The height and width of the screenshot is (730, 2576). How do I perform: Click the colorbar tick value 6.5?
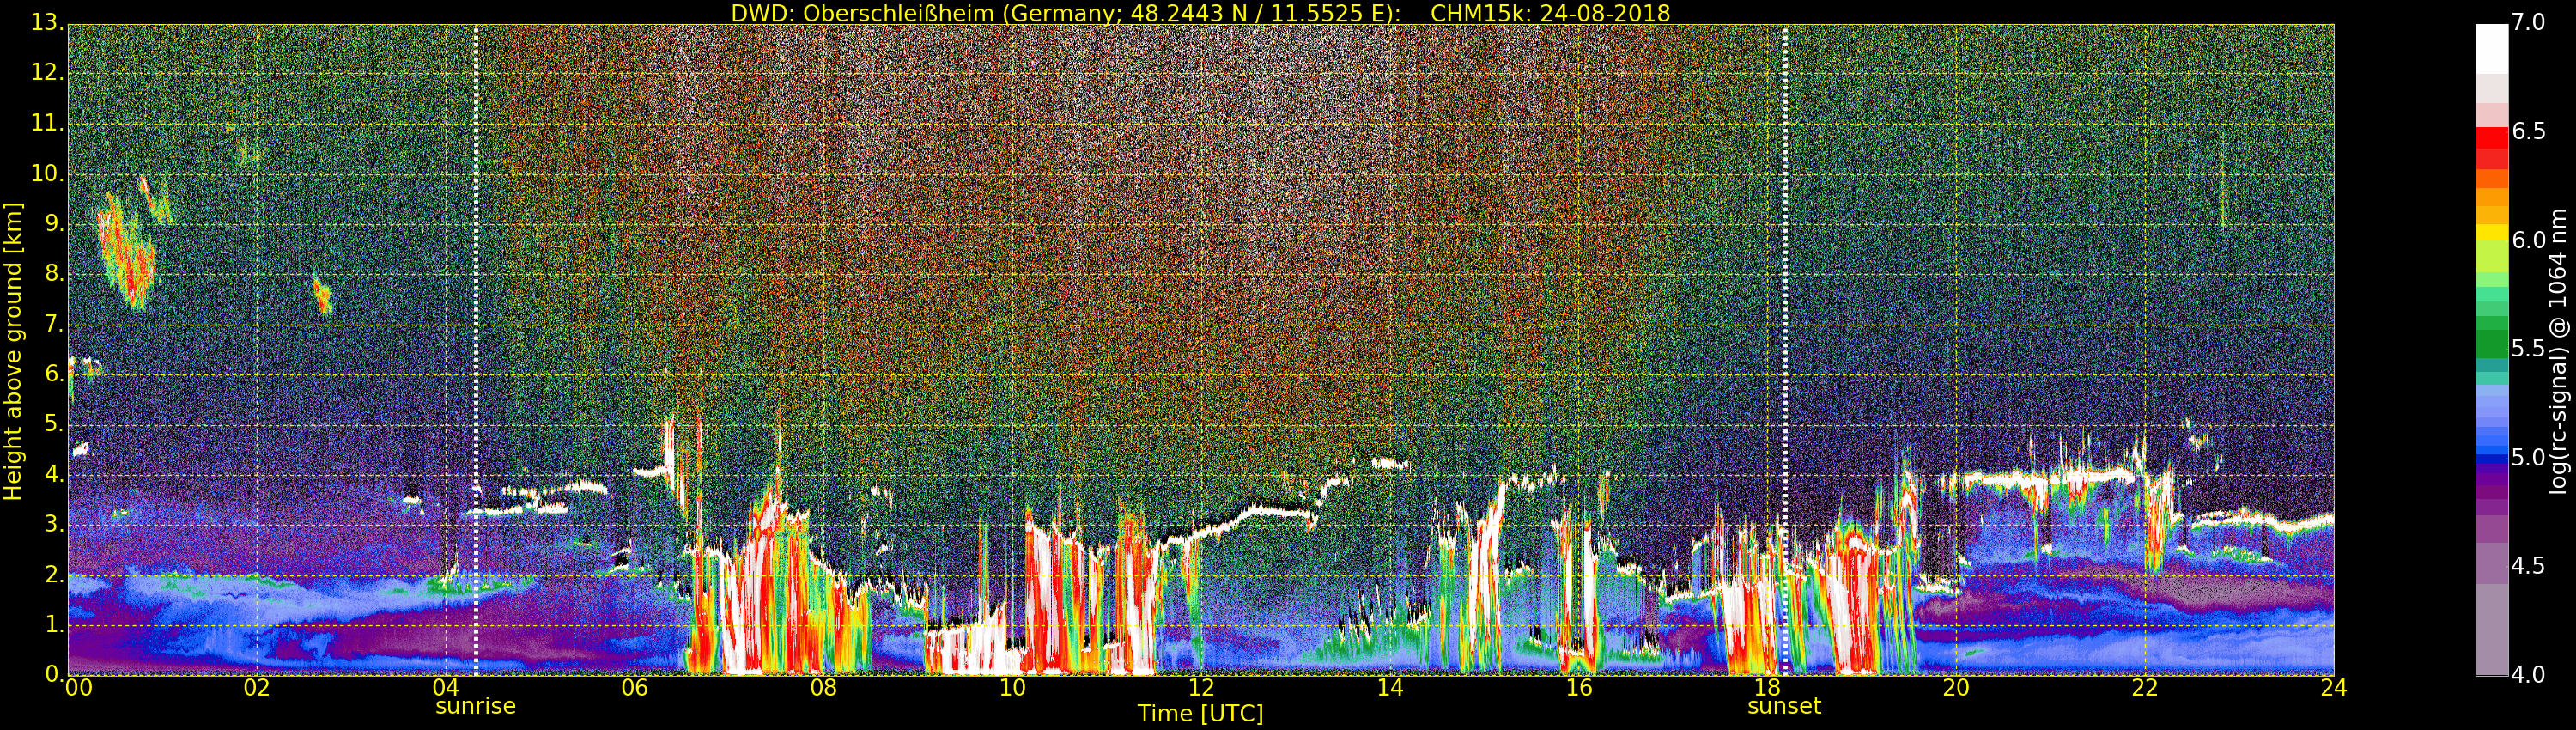coord(2529,132)
